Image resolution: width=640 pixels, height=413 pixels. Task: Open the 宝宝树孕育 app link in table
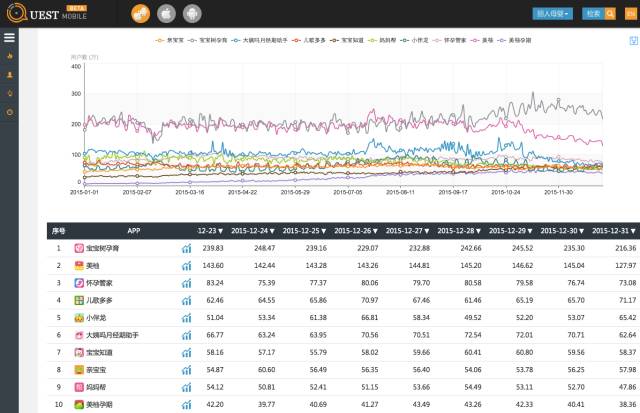102,248
